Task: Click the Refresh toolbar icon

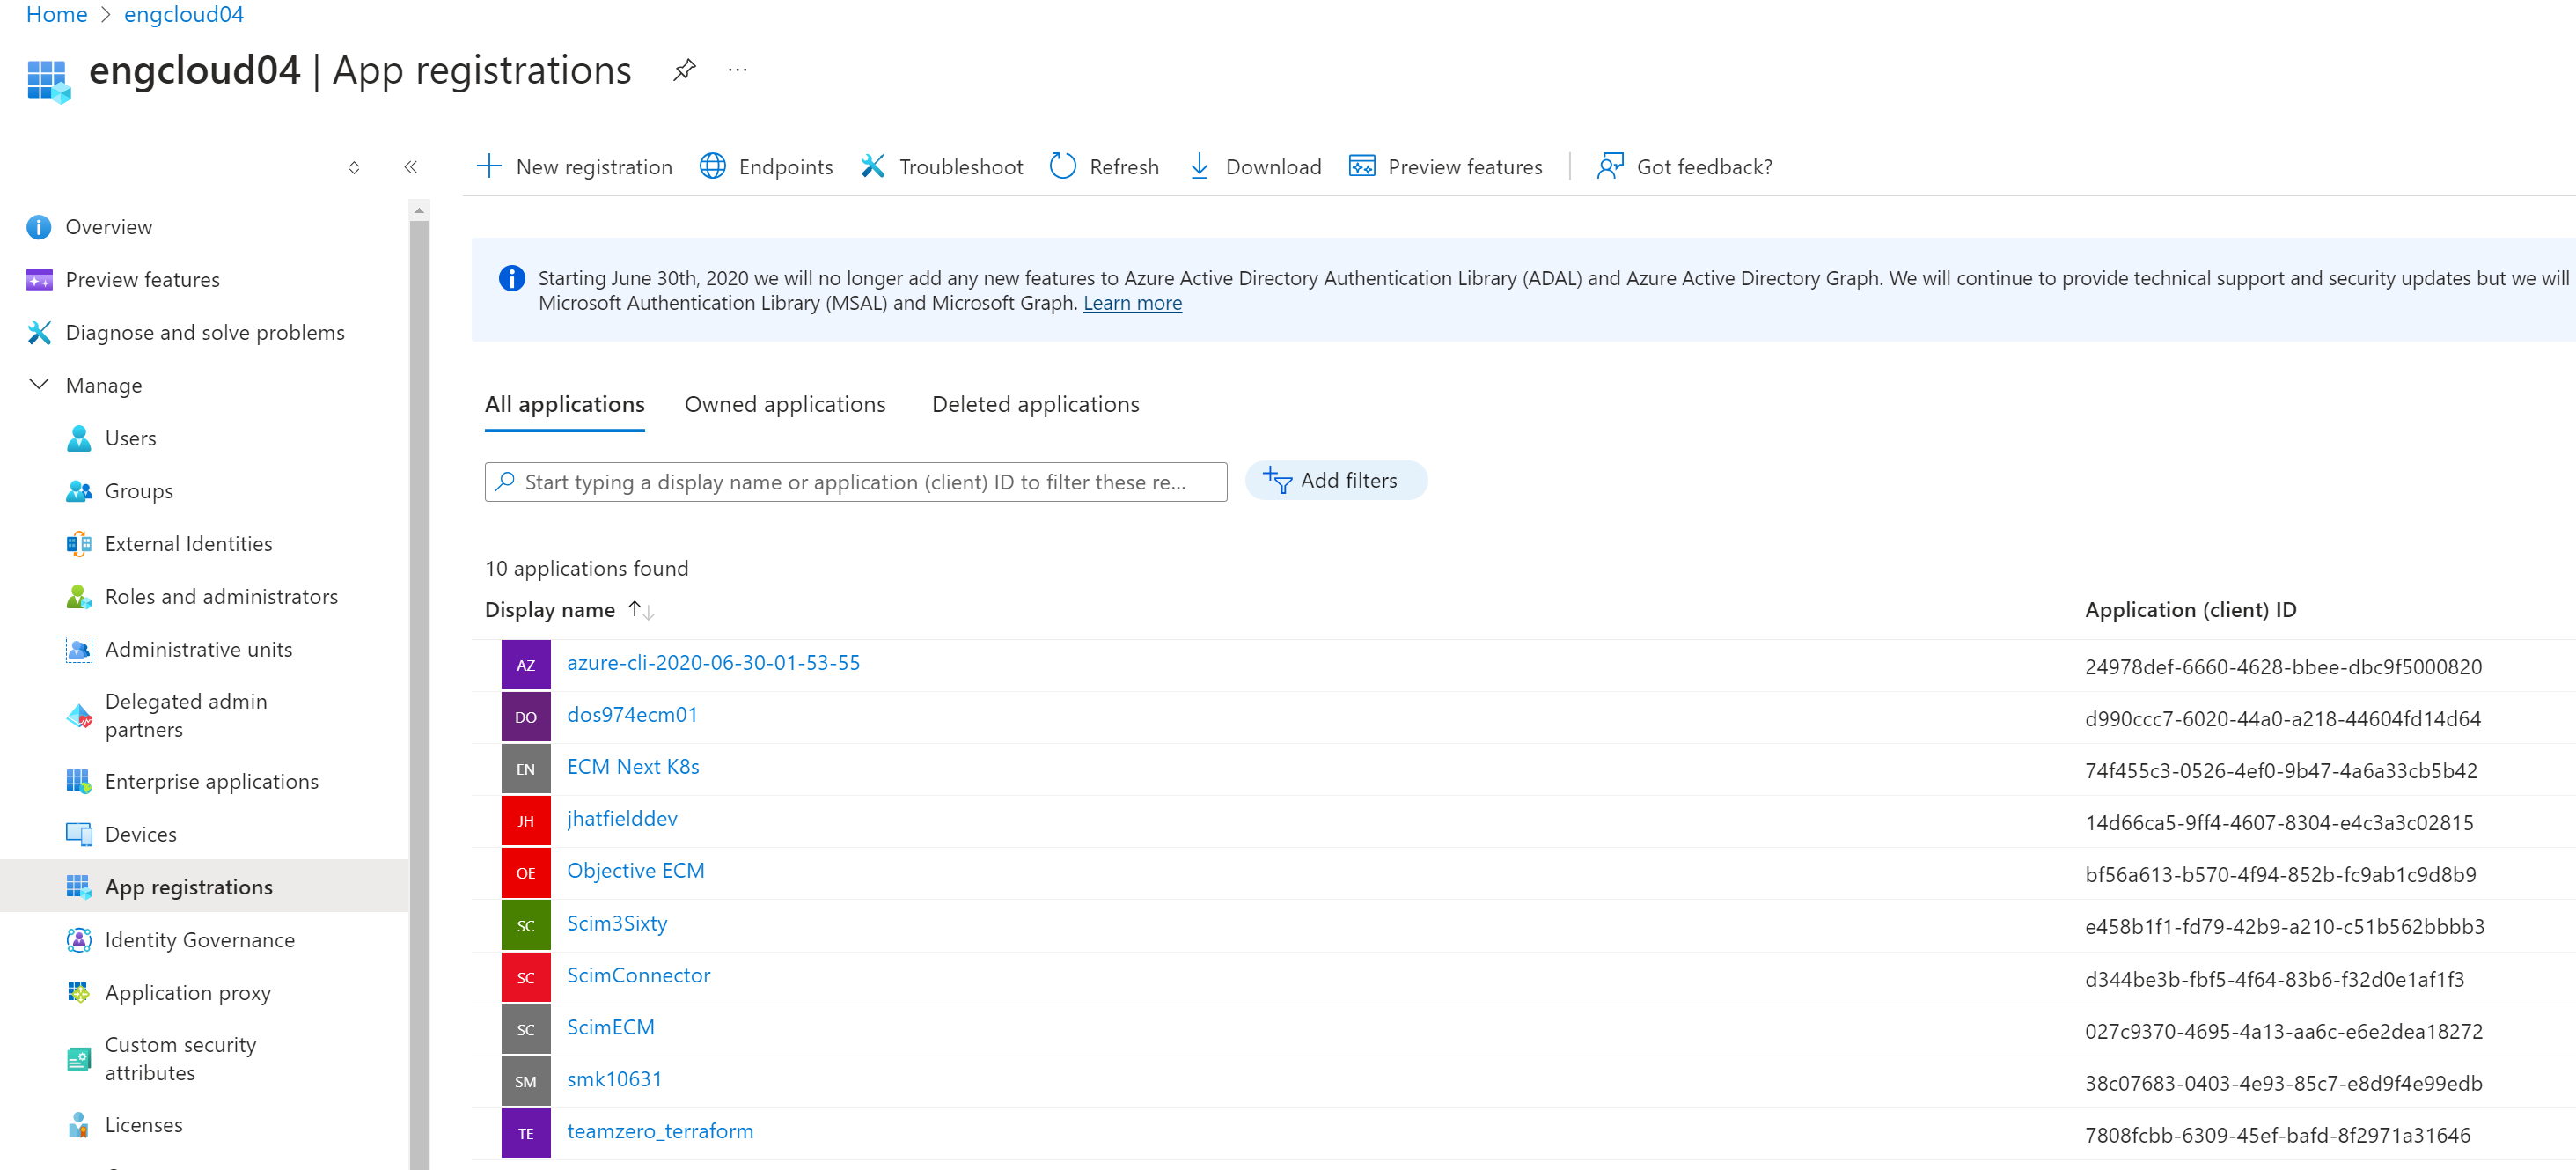Action: [1062, 166]
